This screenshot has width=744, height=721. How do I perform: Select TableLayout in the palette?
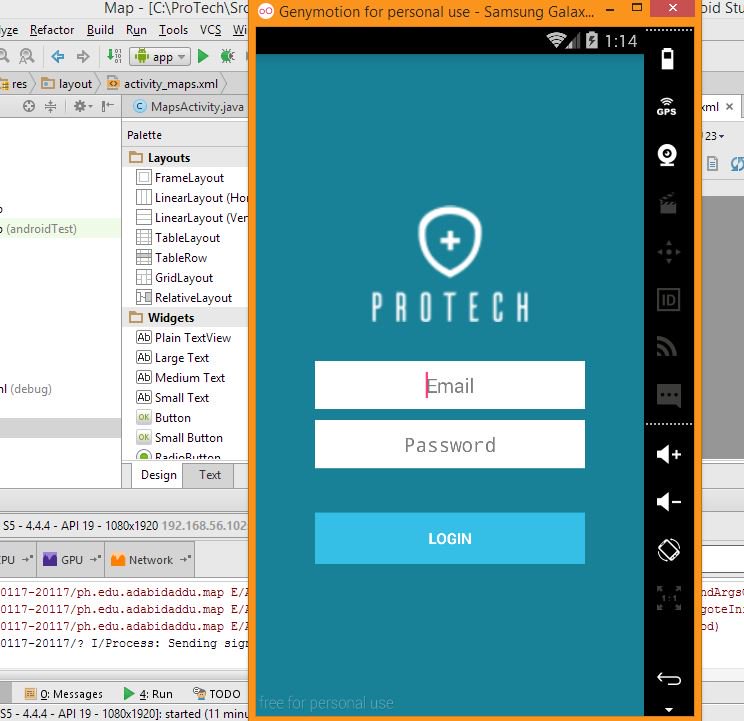click(187, 238)
